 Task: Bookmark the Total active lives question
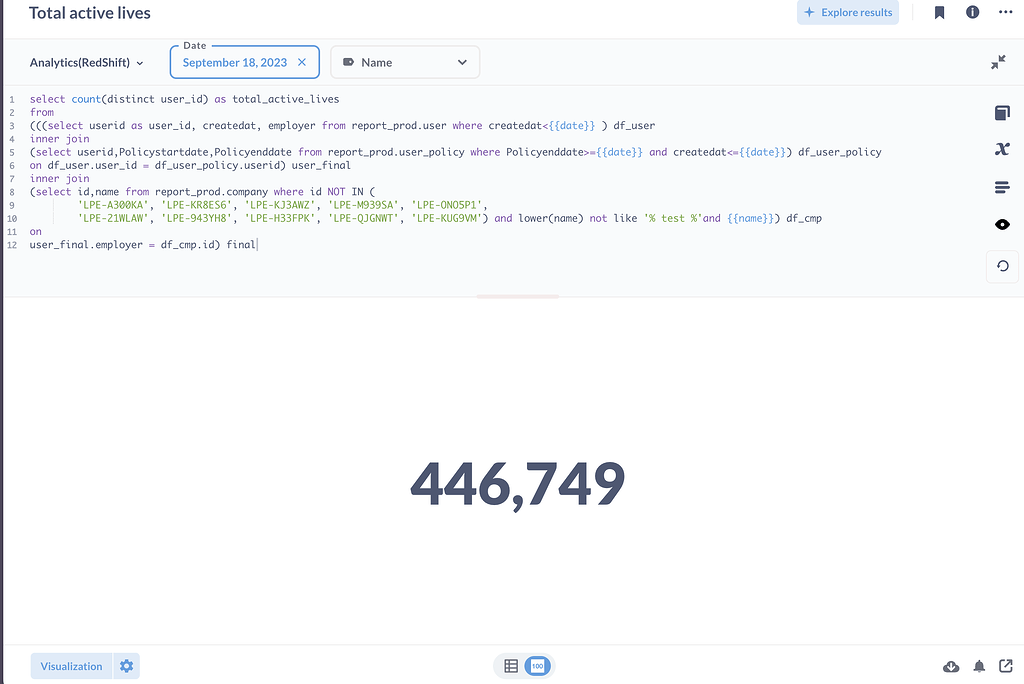(x=938, y=13)
